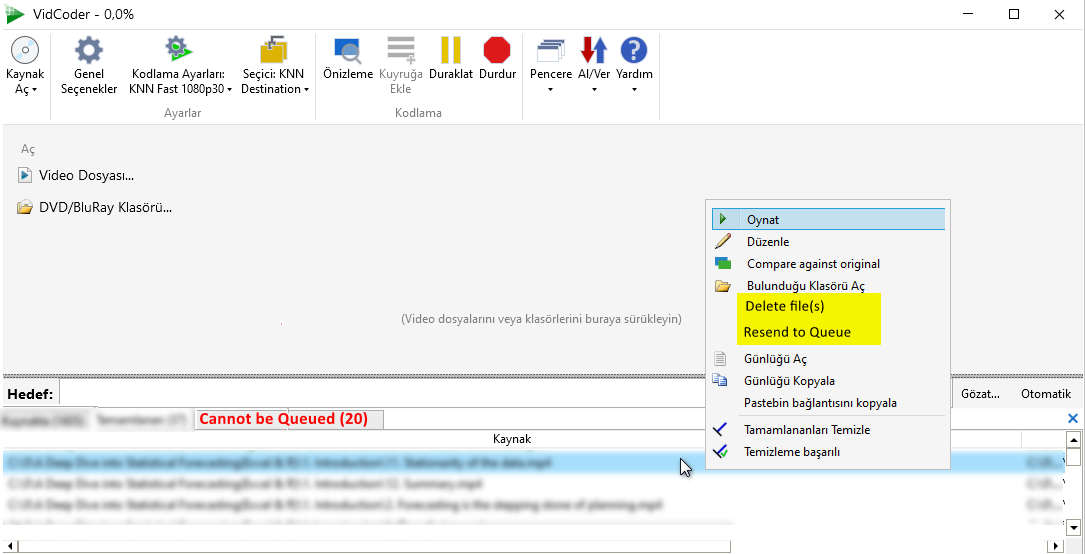The height and width of the screenshot is (554, 1085).
Task: Open Genel Seçenekler gear icon
Action: 89,50
